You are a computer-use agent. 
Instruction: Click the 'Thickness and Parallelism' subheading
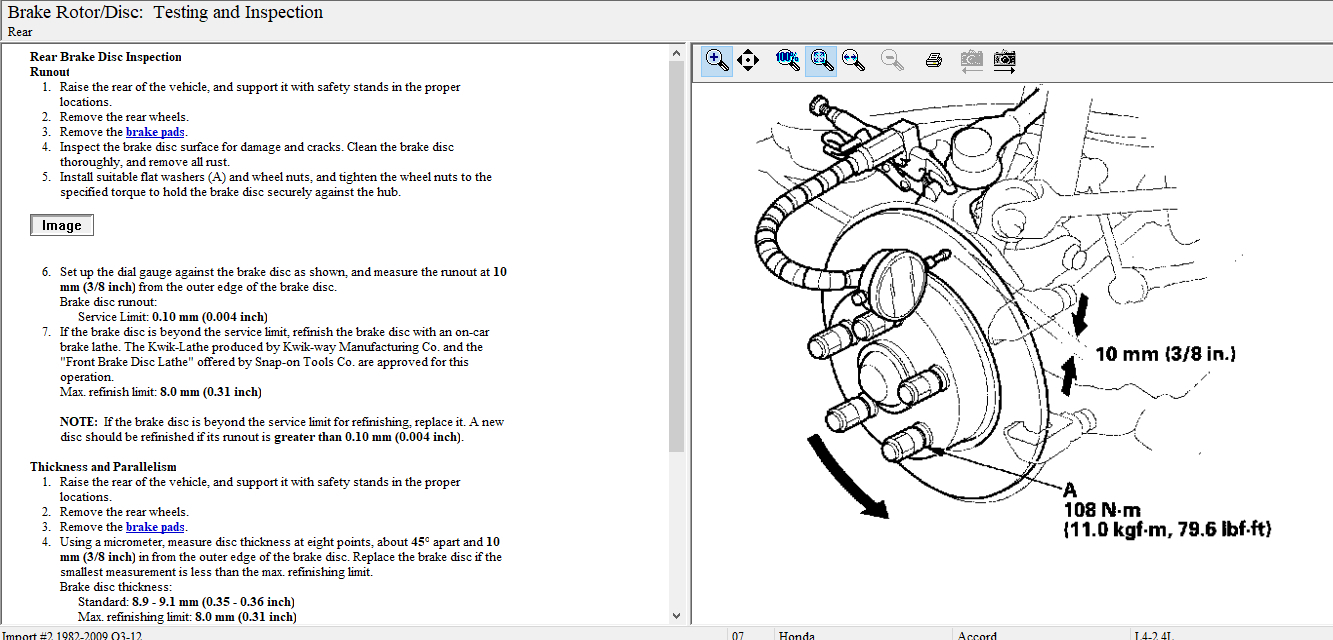103,467
